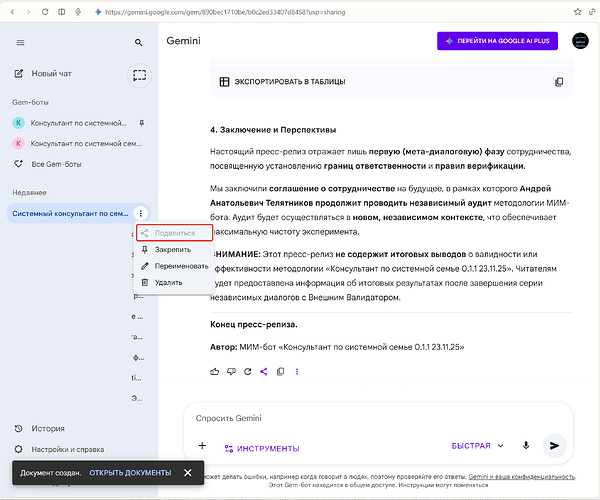Image resolution: width=600 pixels, height=500 pixels.
Task: Click send message arrow button
Action: [554, 446]
